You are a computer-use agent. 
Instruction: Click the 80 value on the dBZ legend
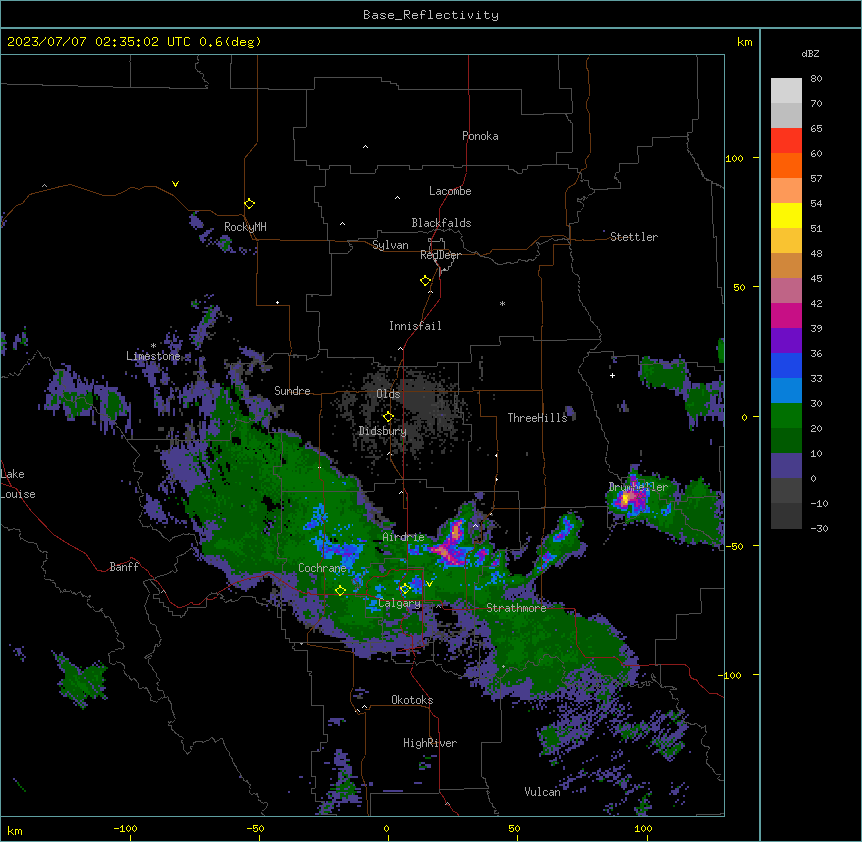coord(816,79)
